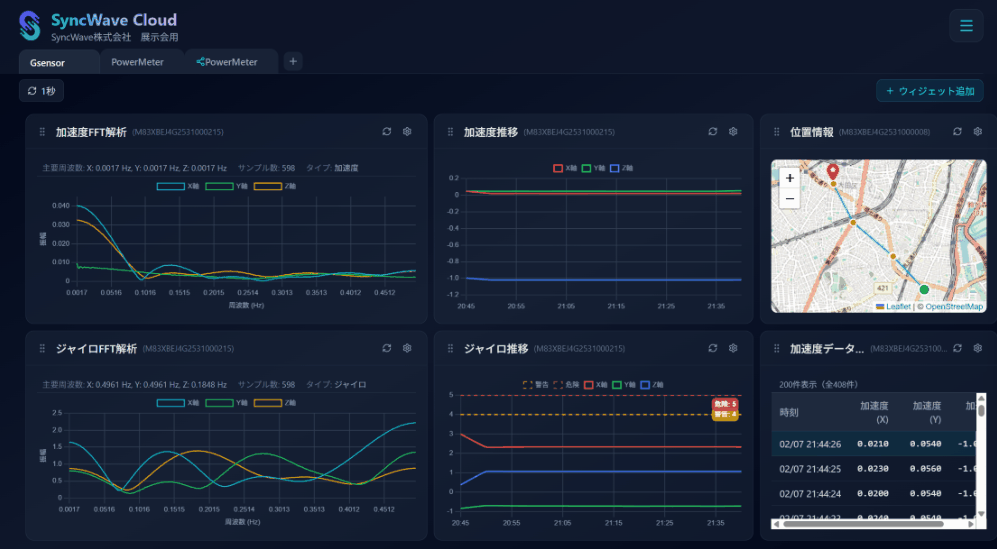Image resolution: width=997 pixels, height=549 pixels.
Task: Open settings gear of ジャイロ推移 widget
Action: [x=733, y=349]
